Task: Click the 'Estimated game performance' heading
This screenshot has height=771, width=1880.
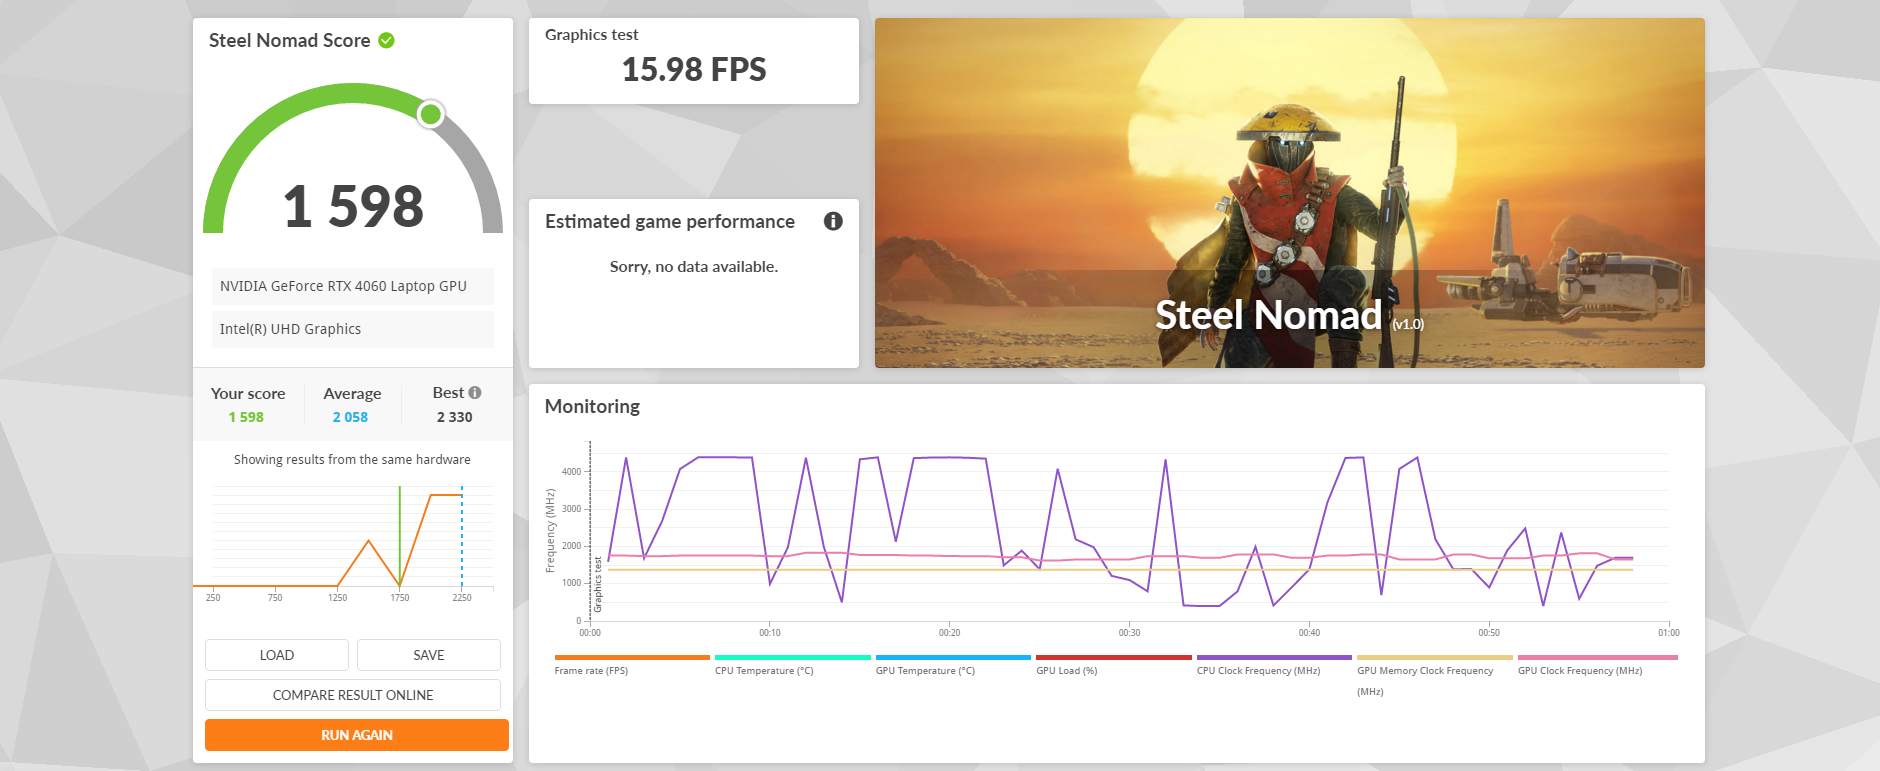Action: tap(670, 221)
